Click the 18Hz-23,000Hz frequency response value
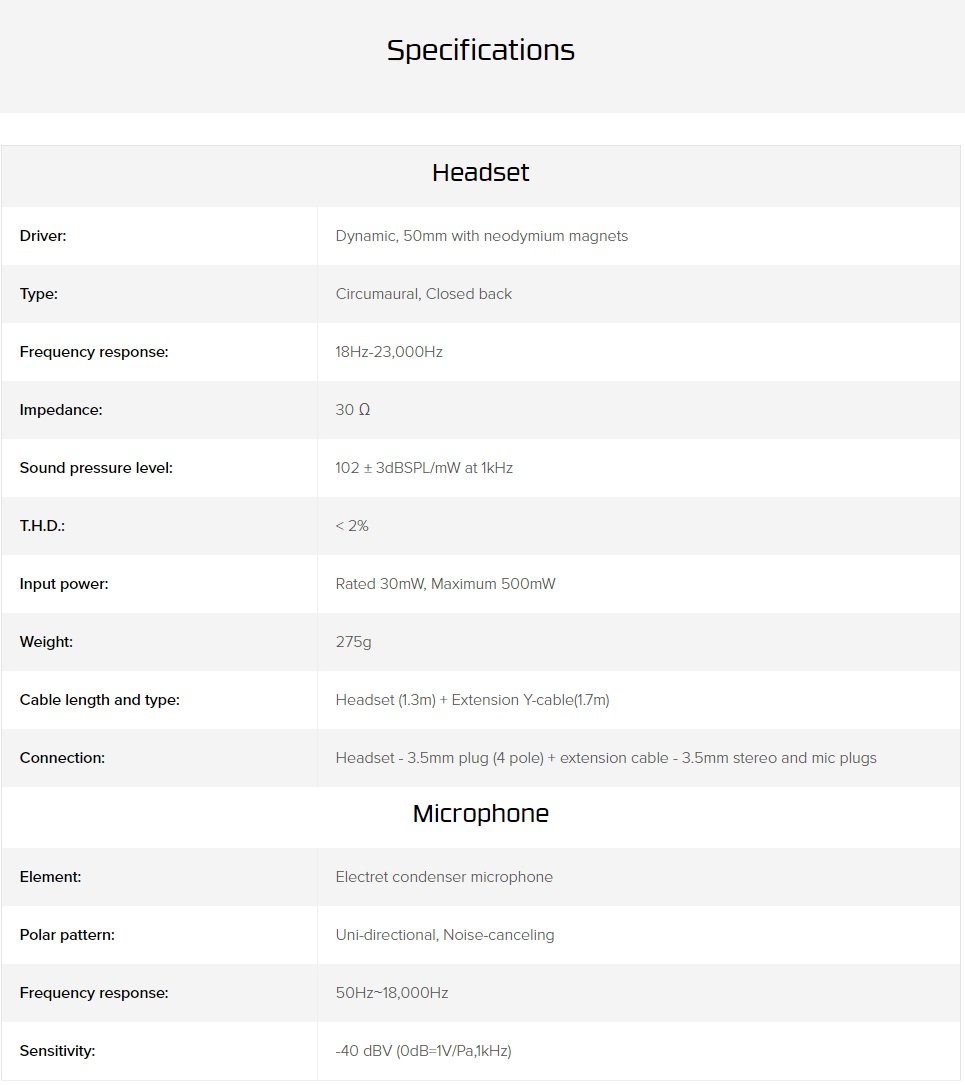The image size is (965, 1085). [389, 352]
